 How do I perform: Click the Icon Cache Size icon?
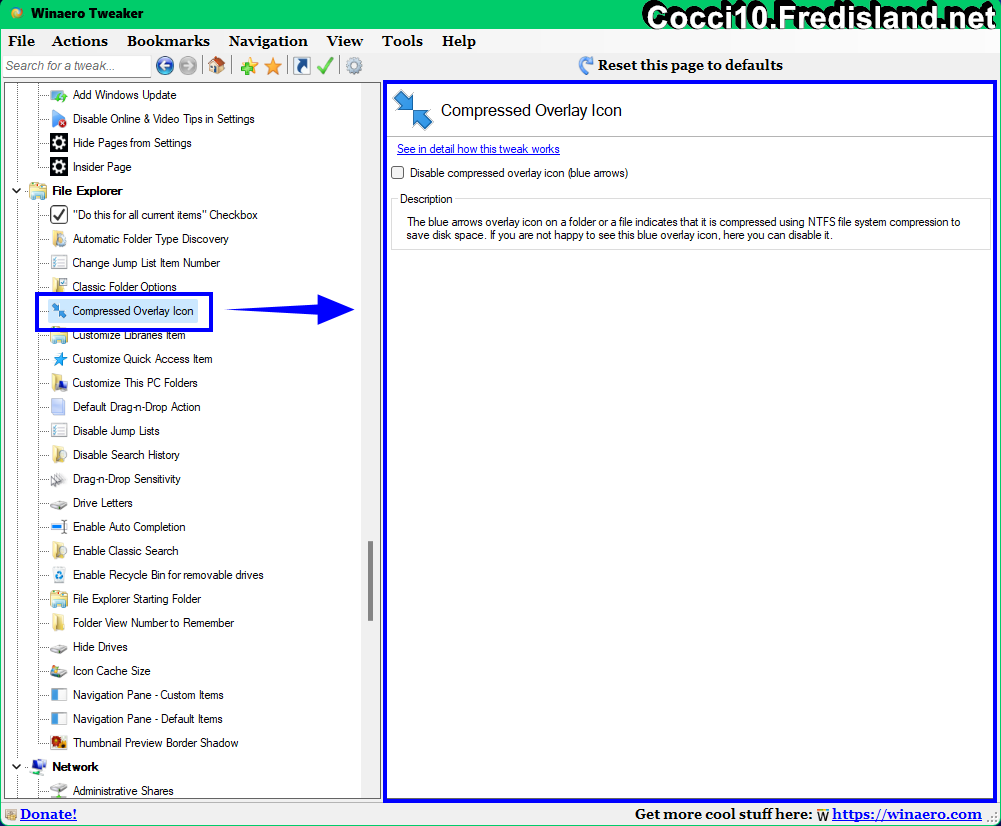[x=59, y=671]
